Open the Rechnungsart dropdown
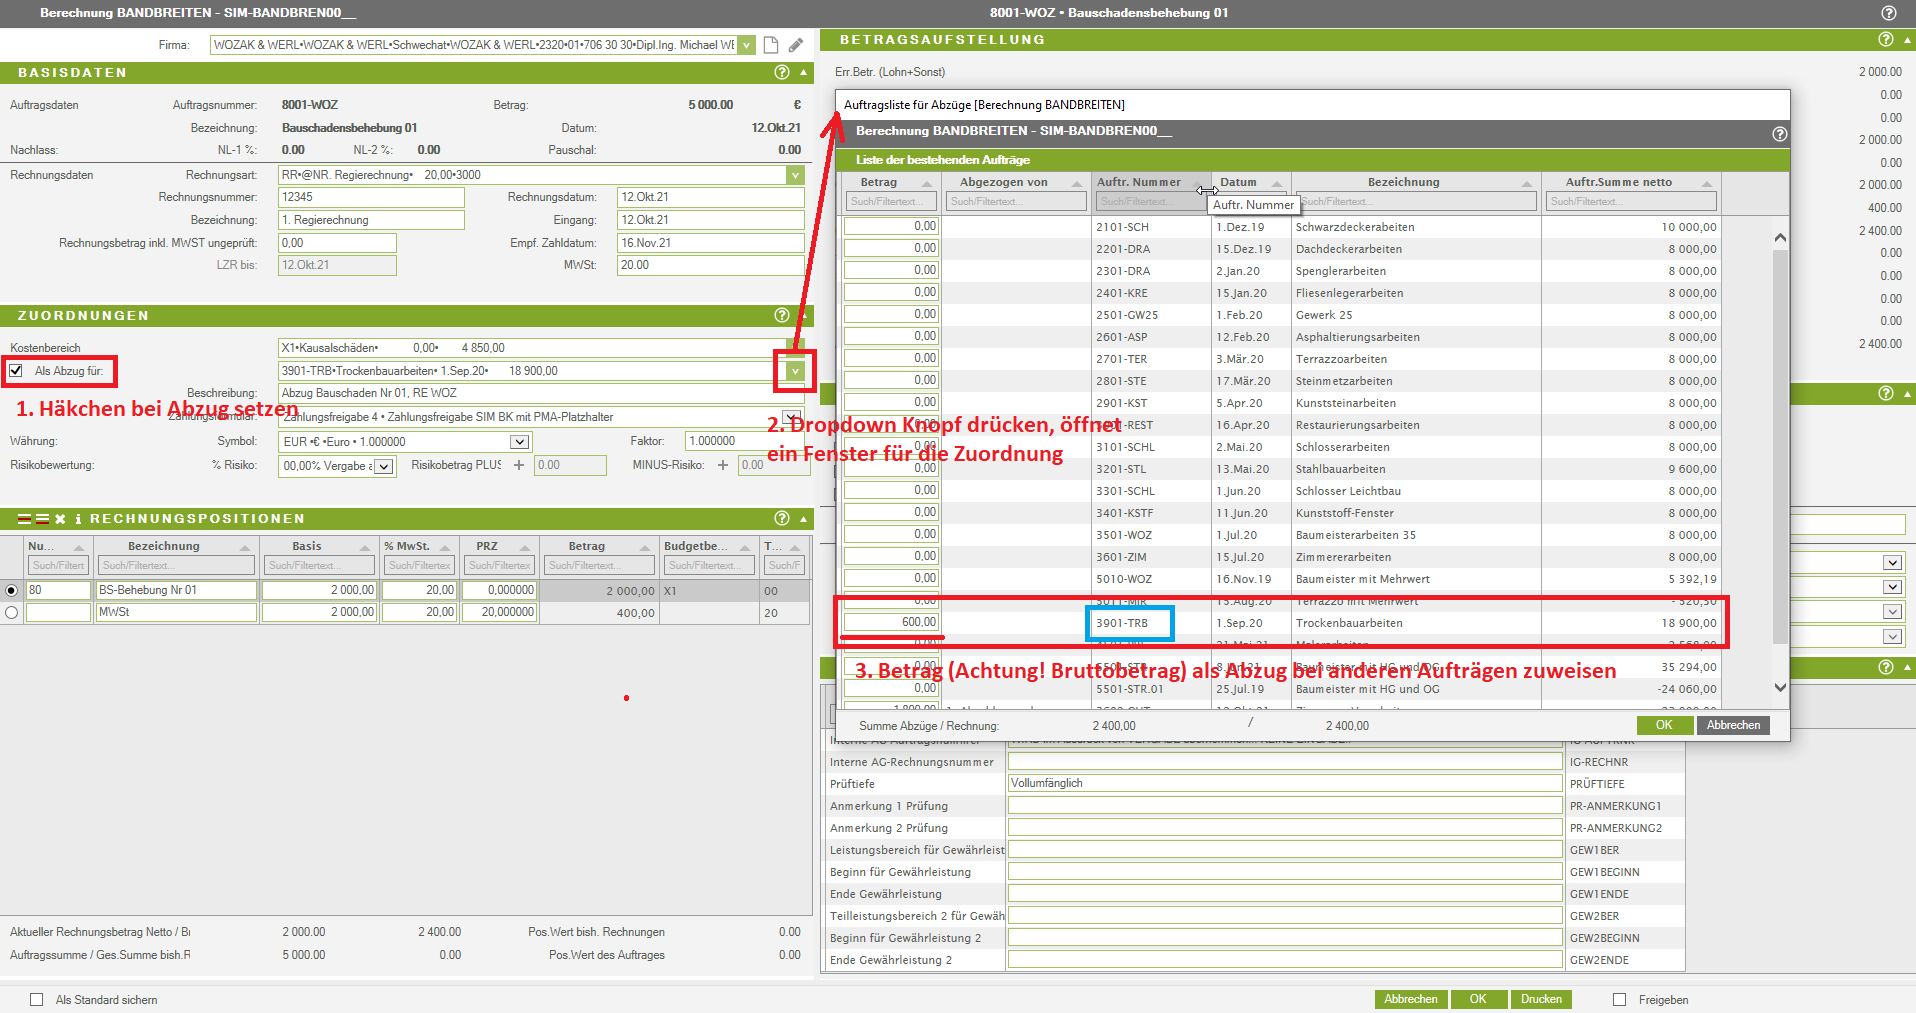The height and width of the screenshot is (1013, 1916). click(x=795, y=175)
